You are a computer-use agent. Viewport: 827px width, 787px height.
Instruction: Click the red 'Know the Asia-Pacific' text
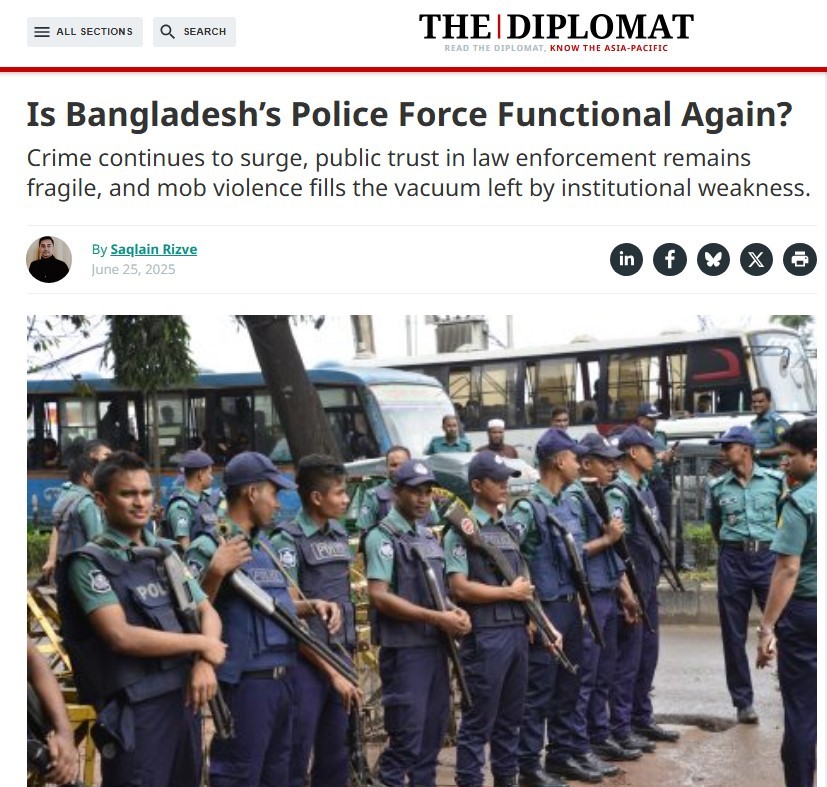click(x=609, y=48)
